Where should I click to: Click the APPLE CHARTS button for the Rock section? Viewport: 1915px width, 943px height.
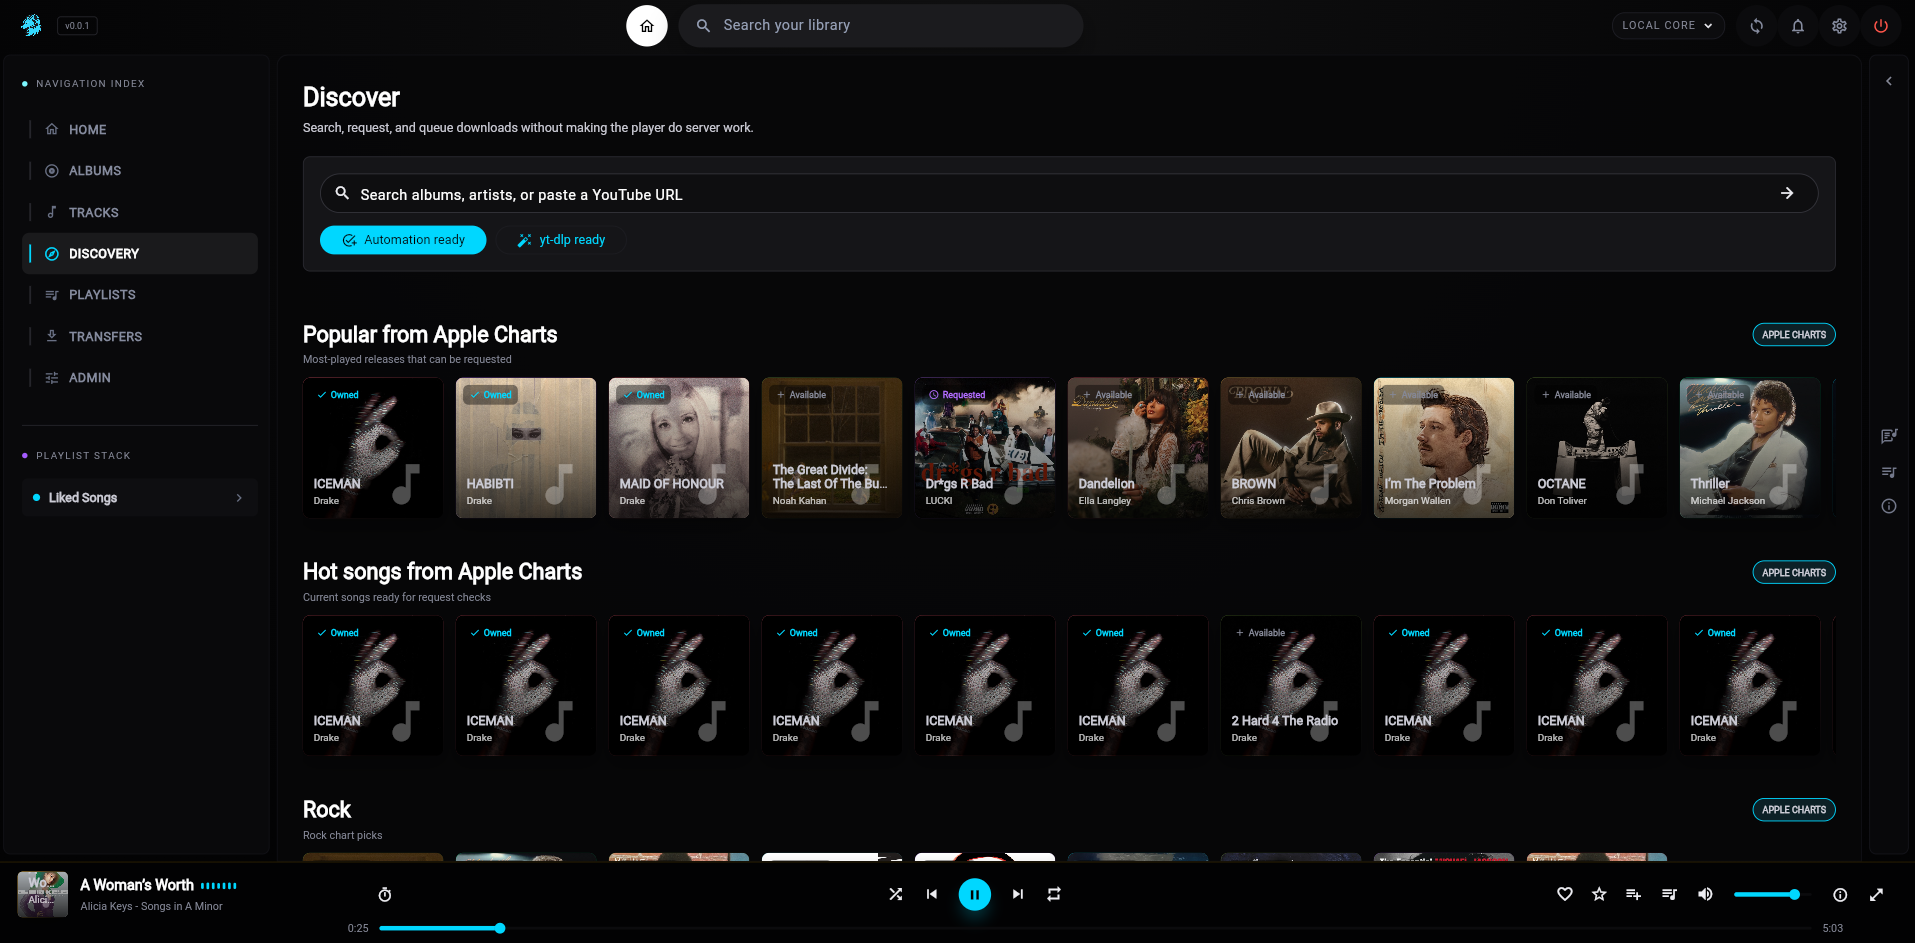[x=1794, y=810]
